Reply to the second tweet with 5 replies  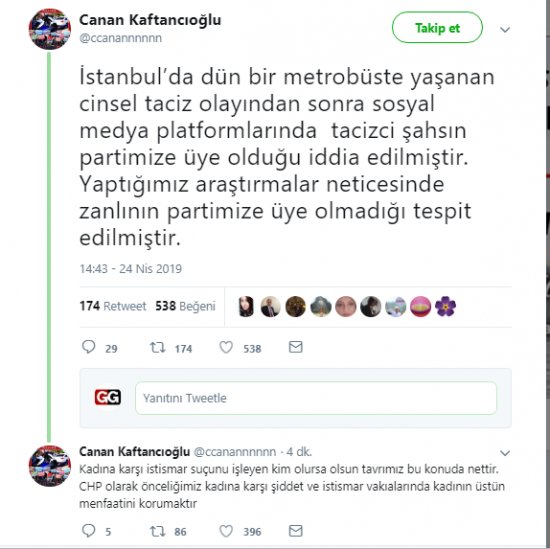click(x=88, y=531)
